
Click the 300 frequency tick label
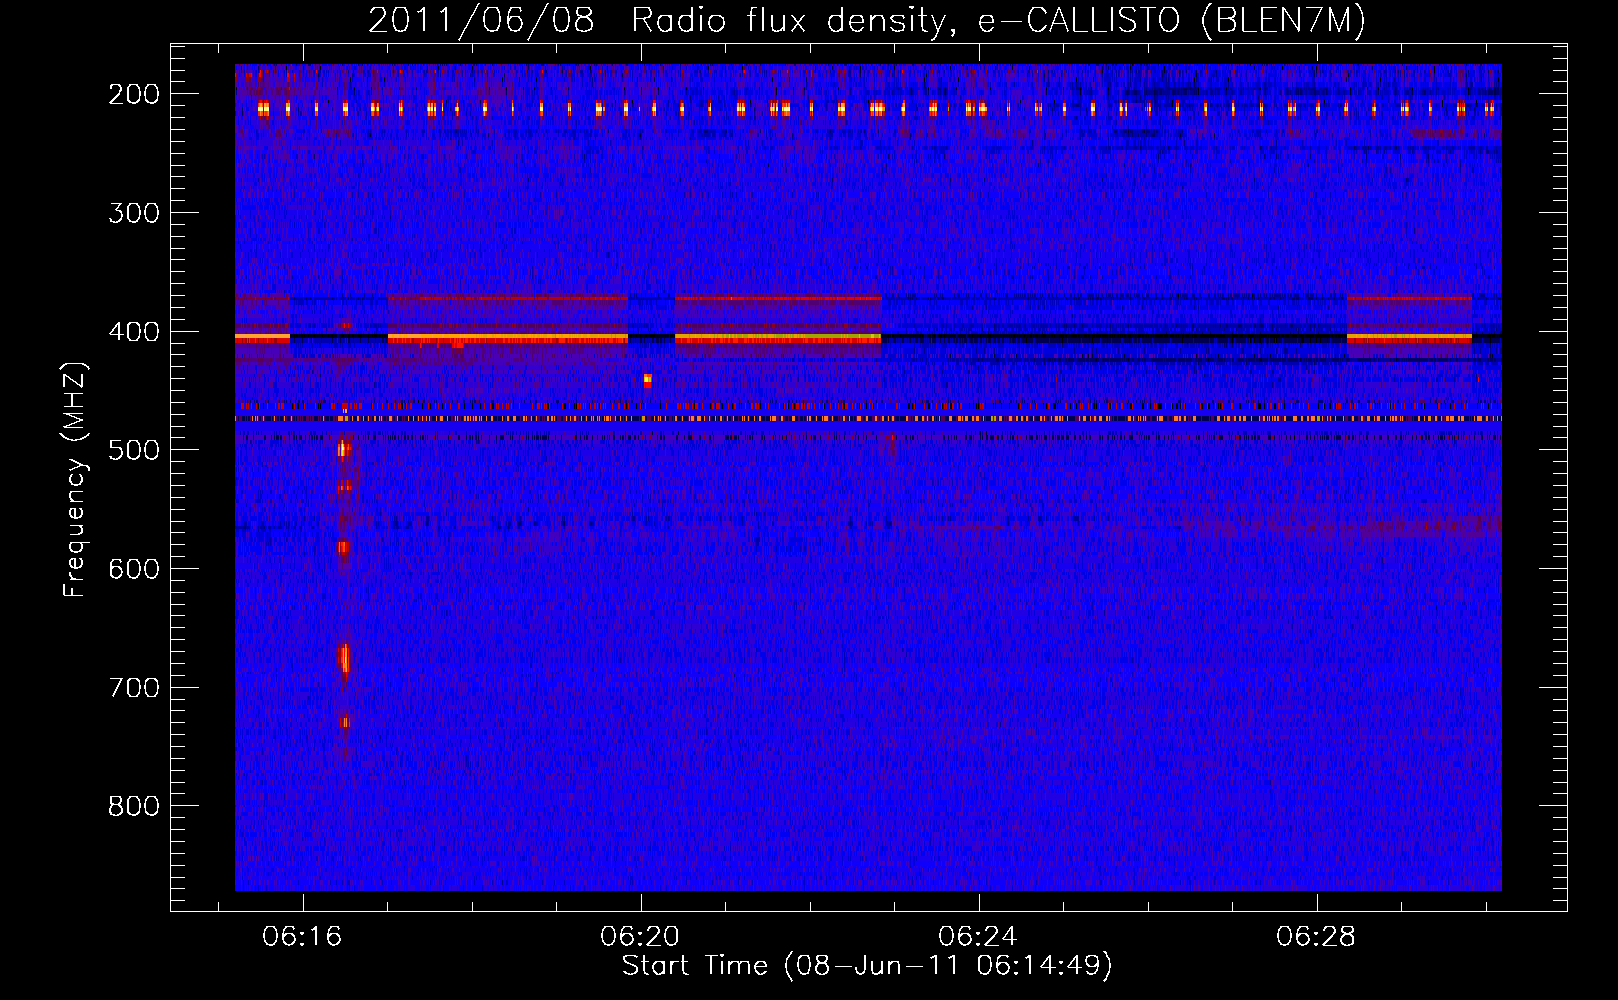134,213
